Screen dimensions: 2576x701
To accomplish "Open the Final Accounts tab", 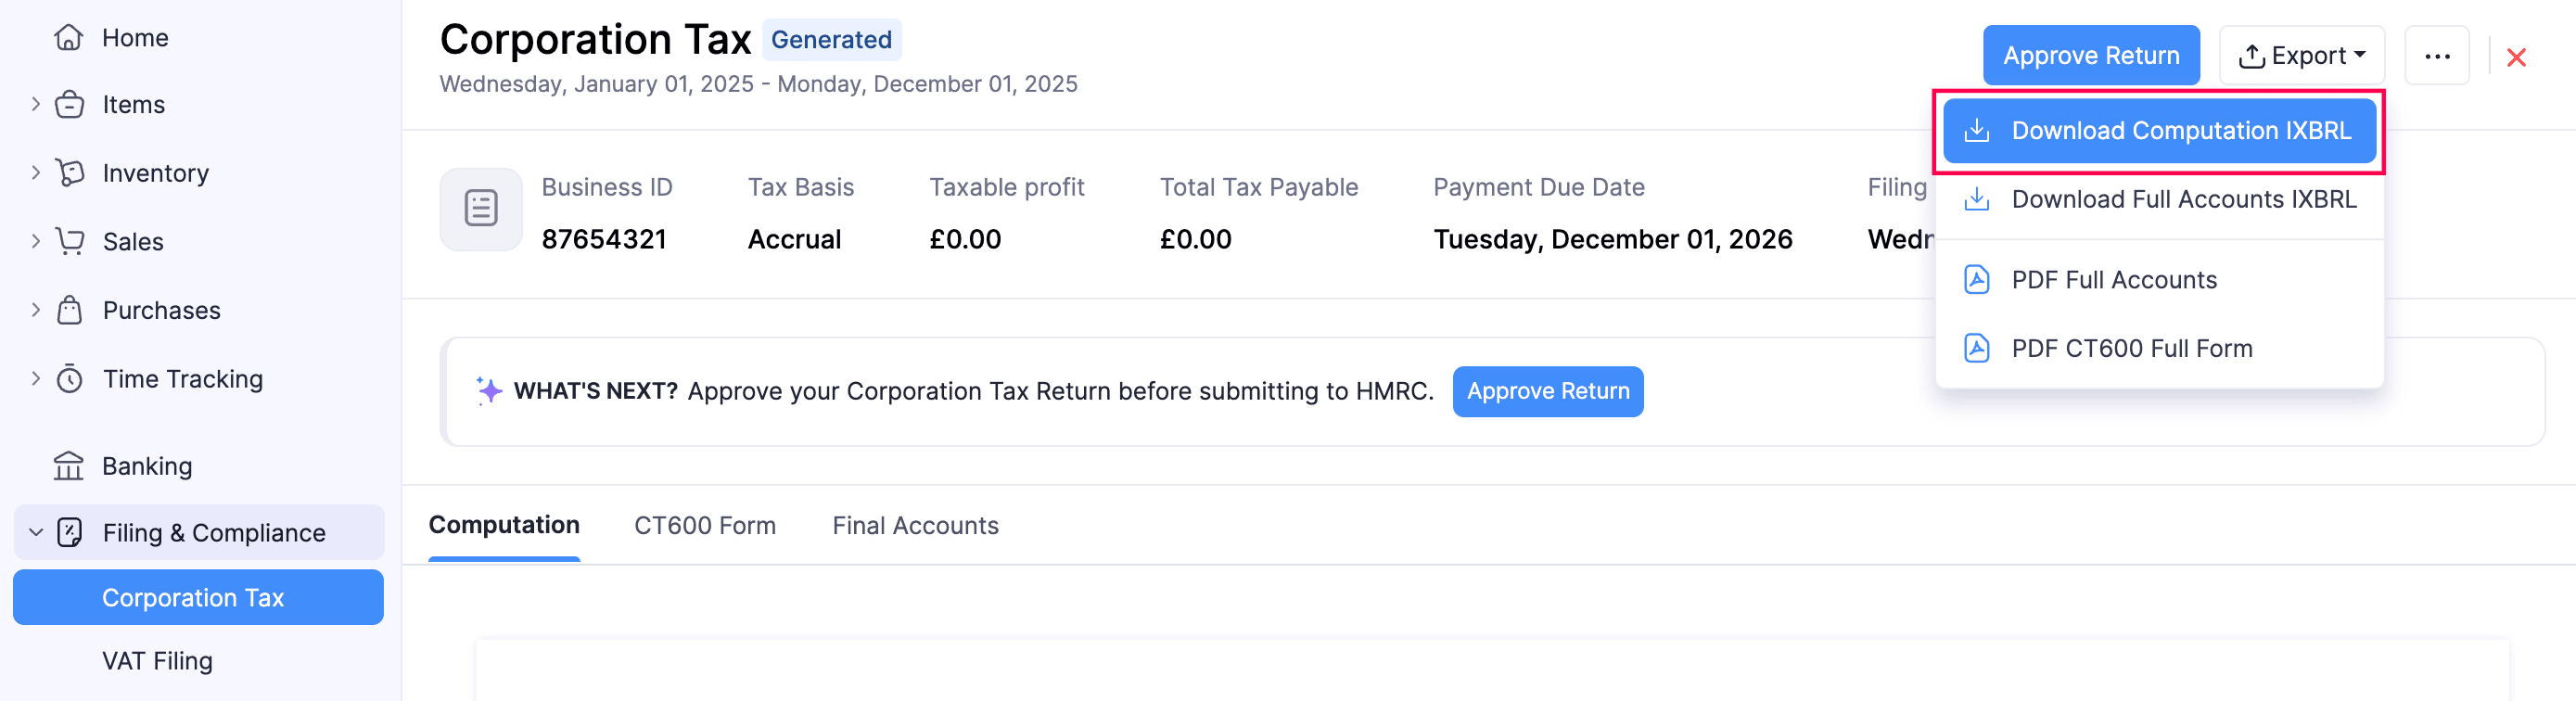I will [915, 526].
